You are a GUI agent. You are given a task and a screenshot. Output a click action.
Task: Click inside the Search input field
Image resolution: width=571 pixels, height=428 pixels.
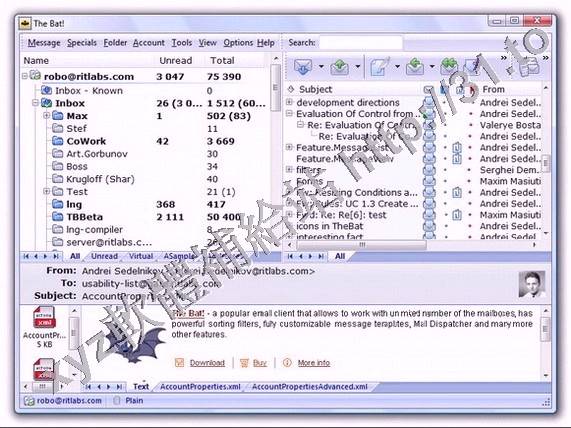[x=361, y=43]
